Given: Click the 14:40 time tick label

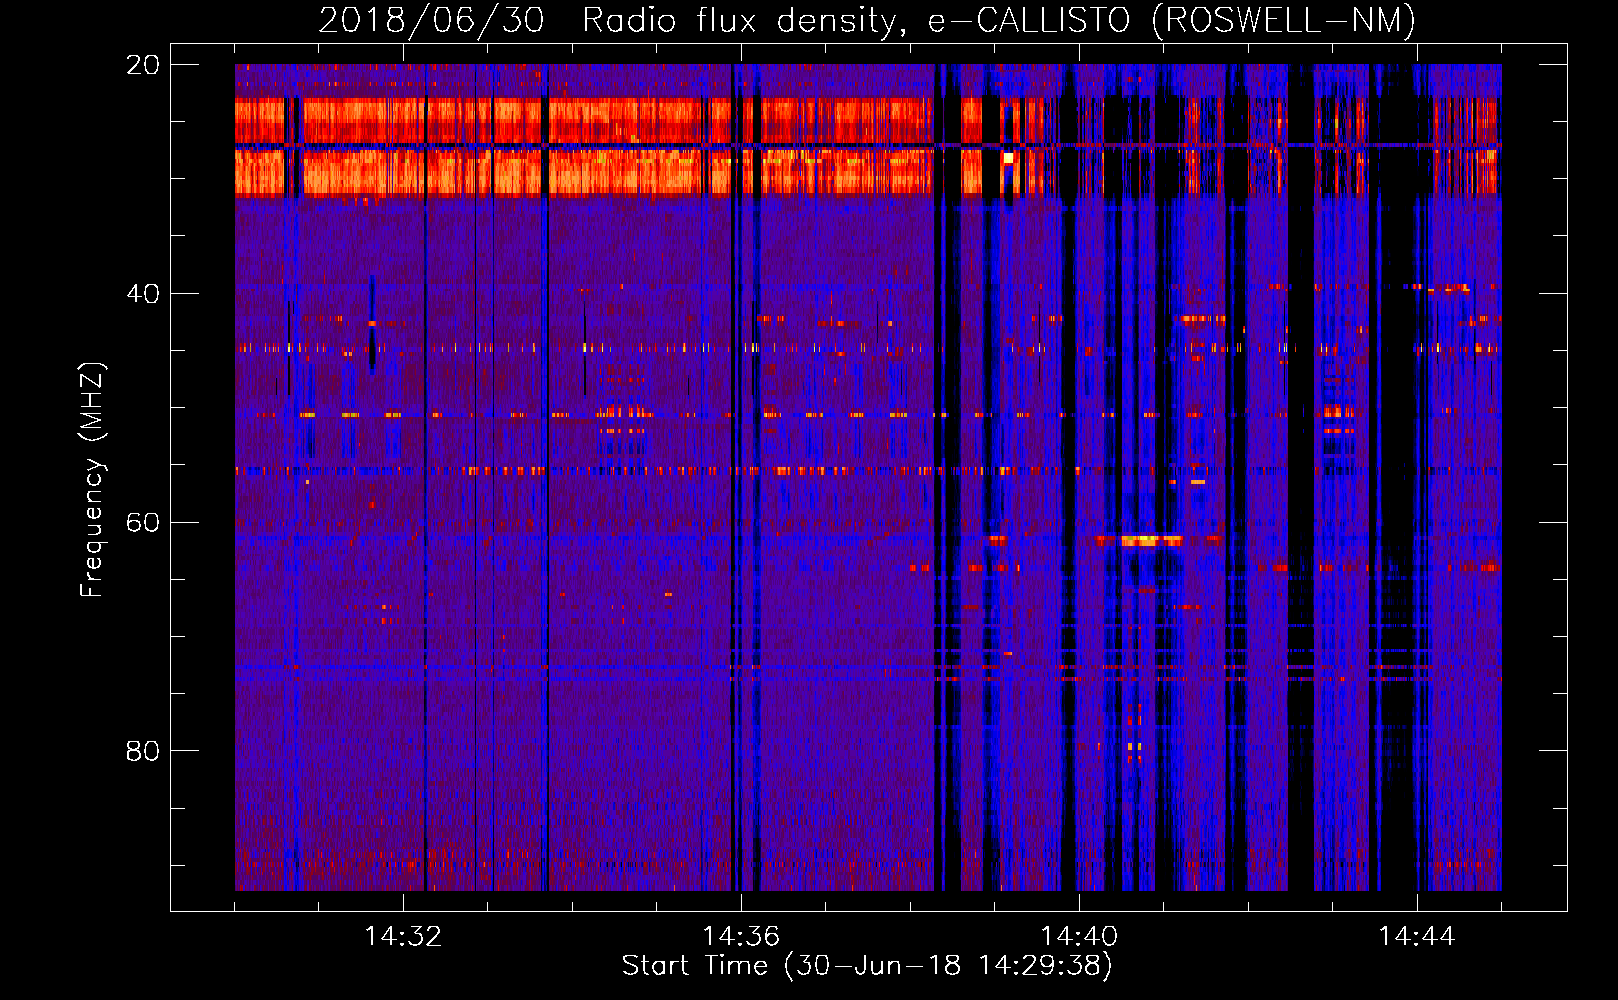Looking at the screenshot, I should (x=1079, y=937).
